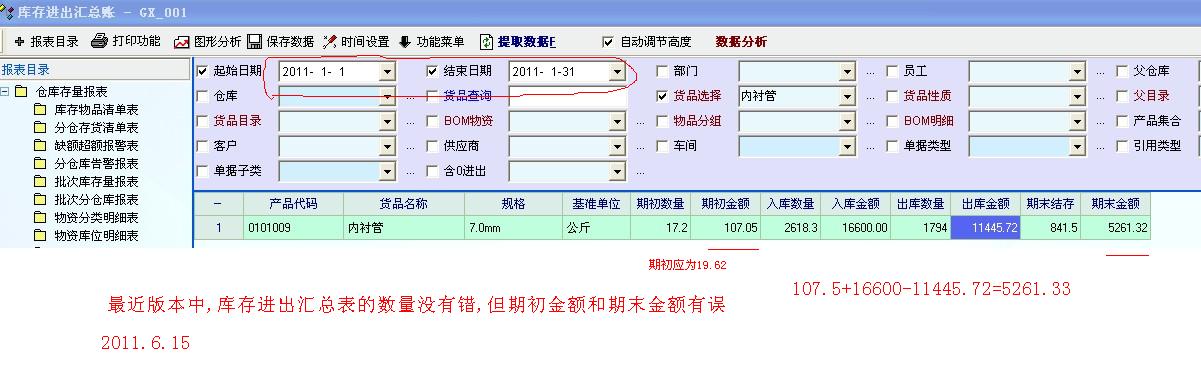The image size is (1201, 381).
Task: Select the 16600.00 入库金额 cell
Action: click(x=855, y=228)
